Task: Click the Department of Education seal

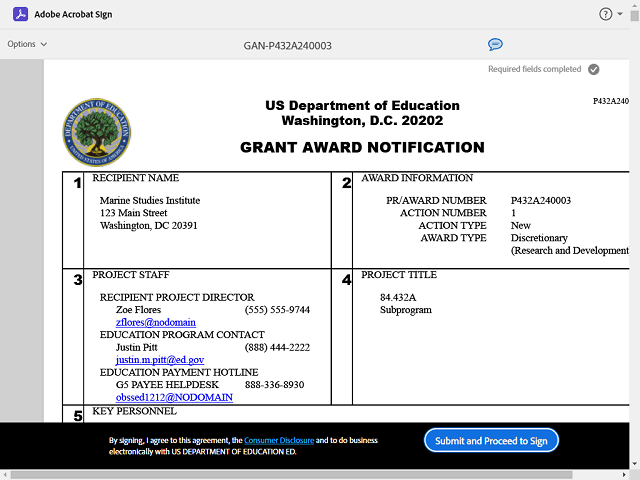Action: 97,132
